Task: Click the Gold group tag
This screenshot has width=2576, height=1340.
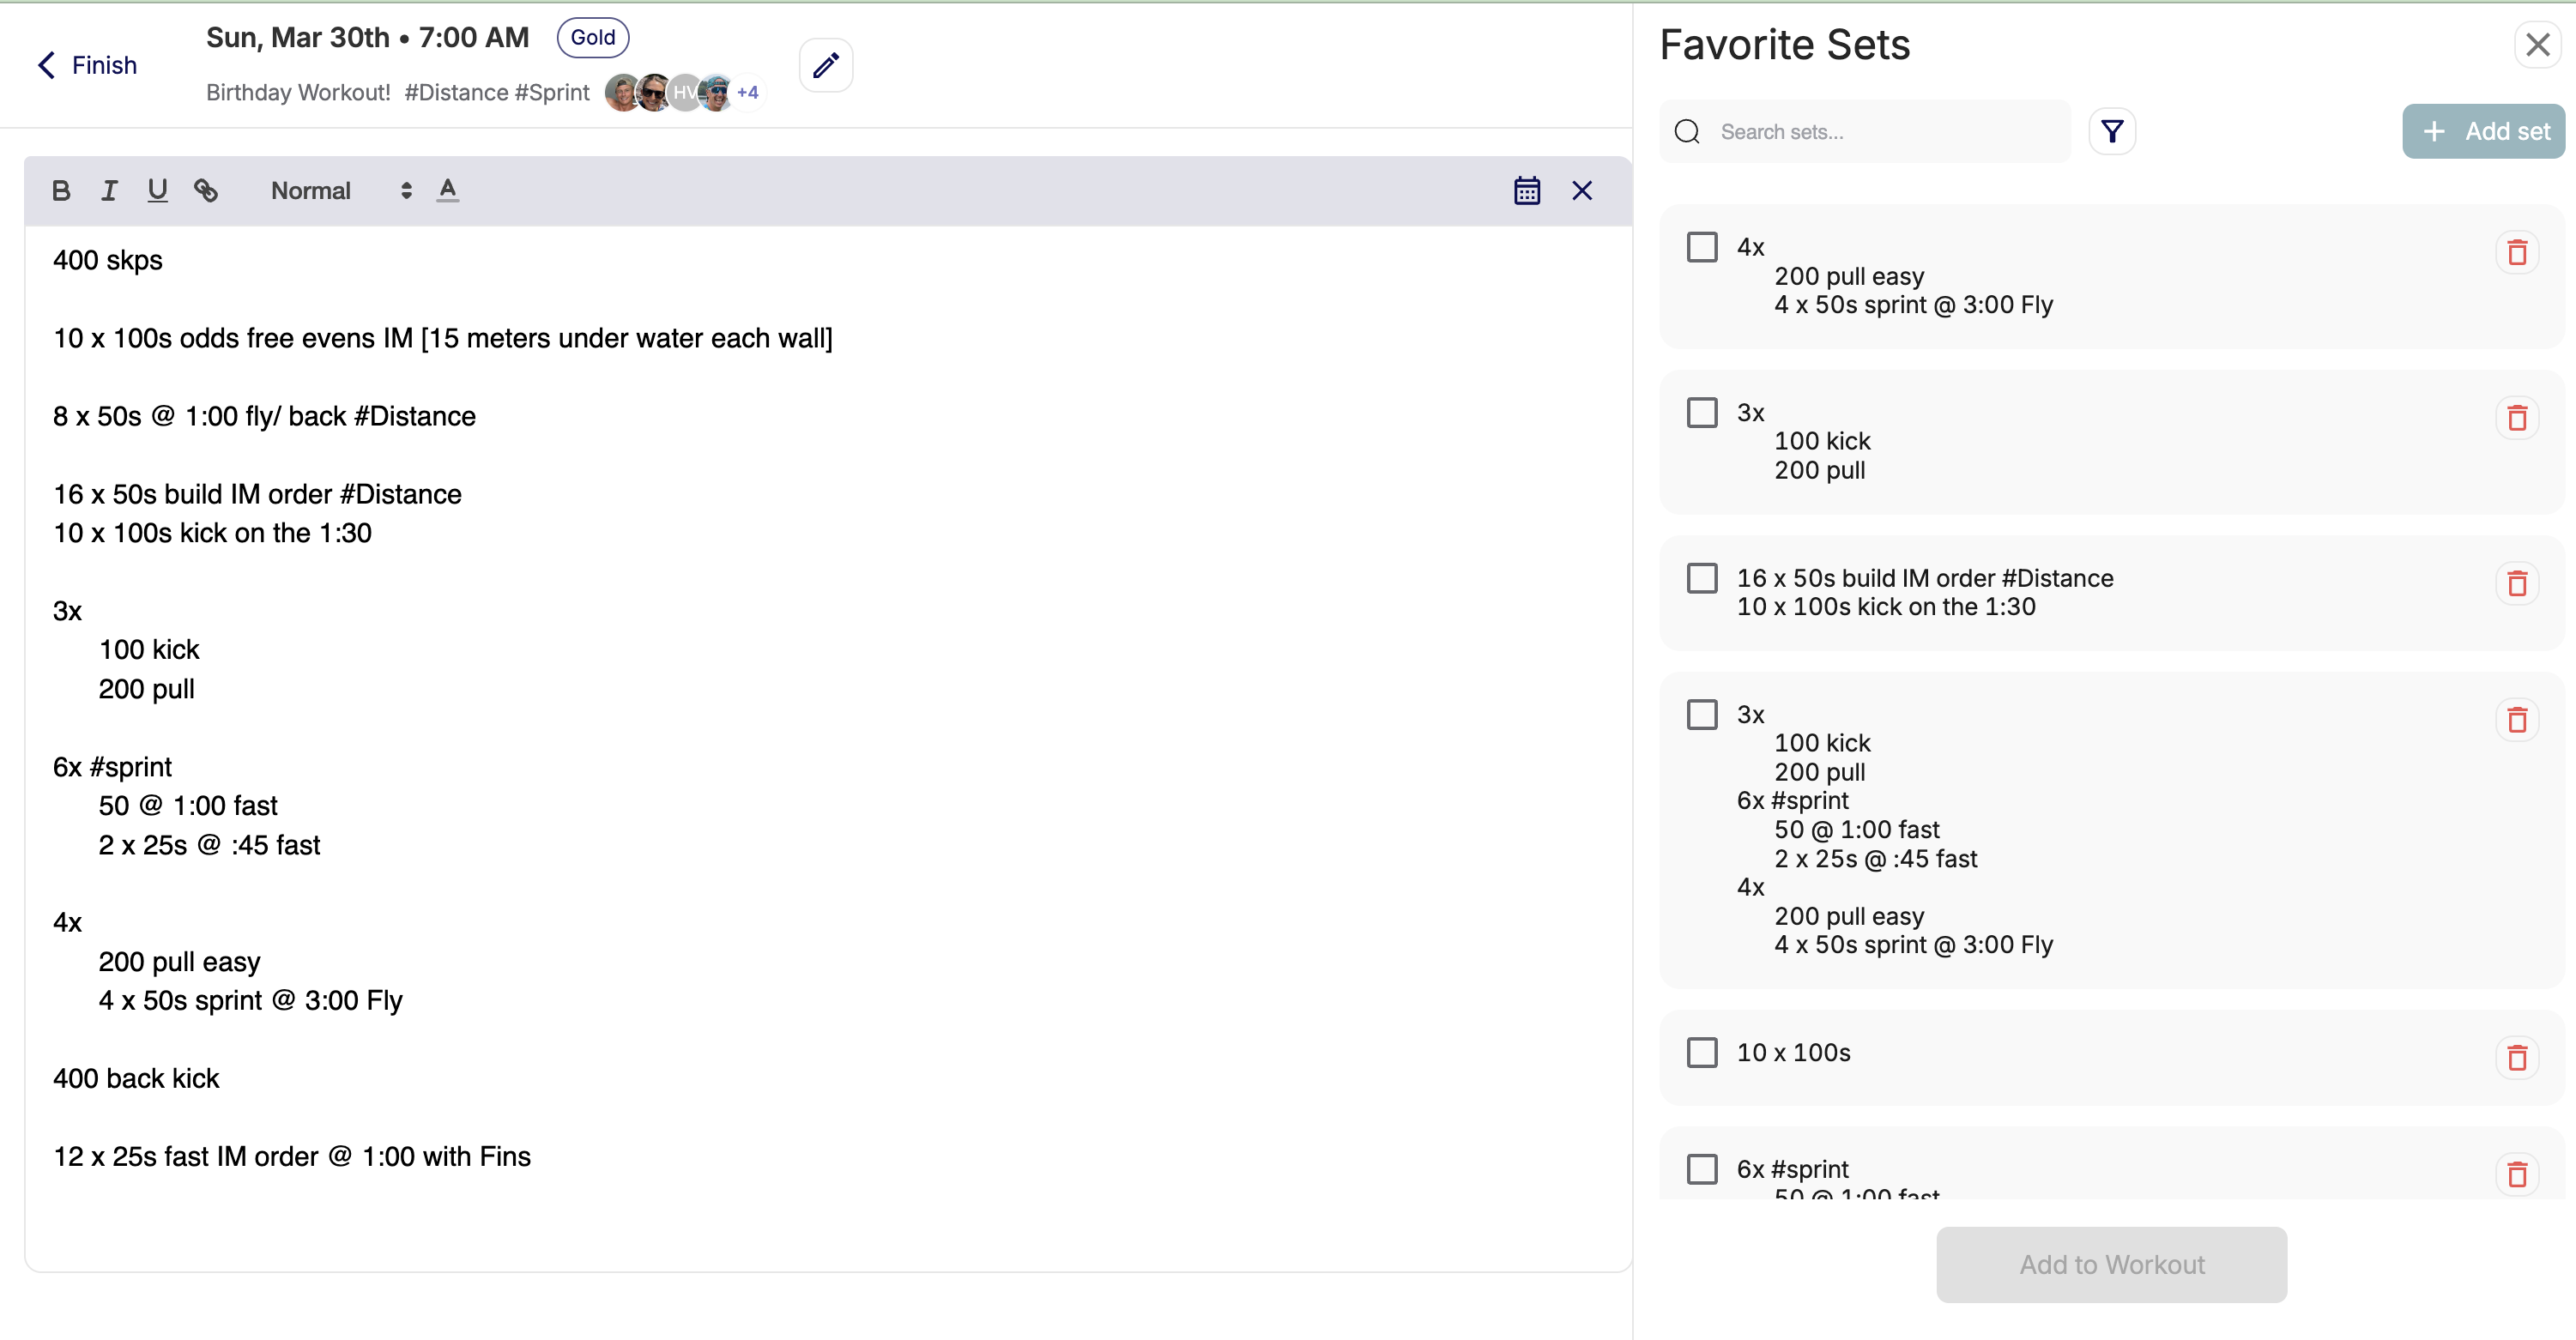Action: [592, 38]
